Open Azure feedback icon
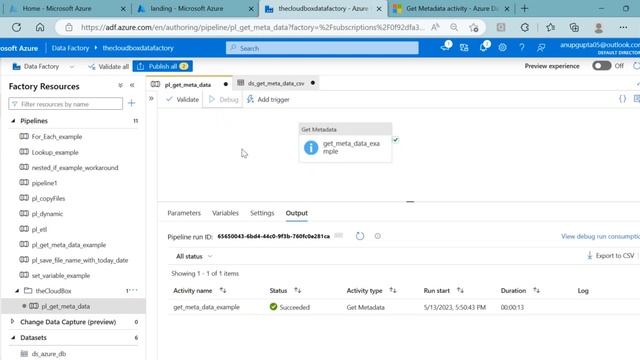Image resolution: width=640 pixels, height=360 pixels. click(541, 47)
